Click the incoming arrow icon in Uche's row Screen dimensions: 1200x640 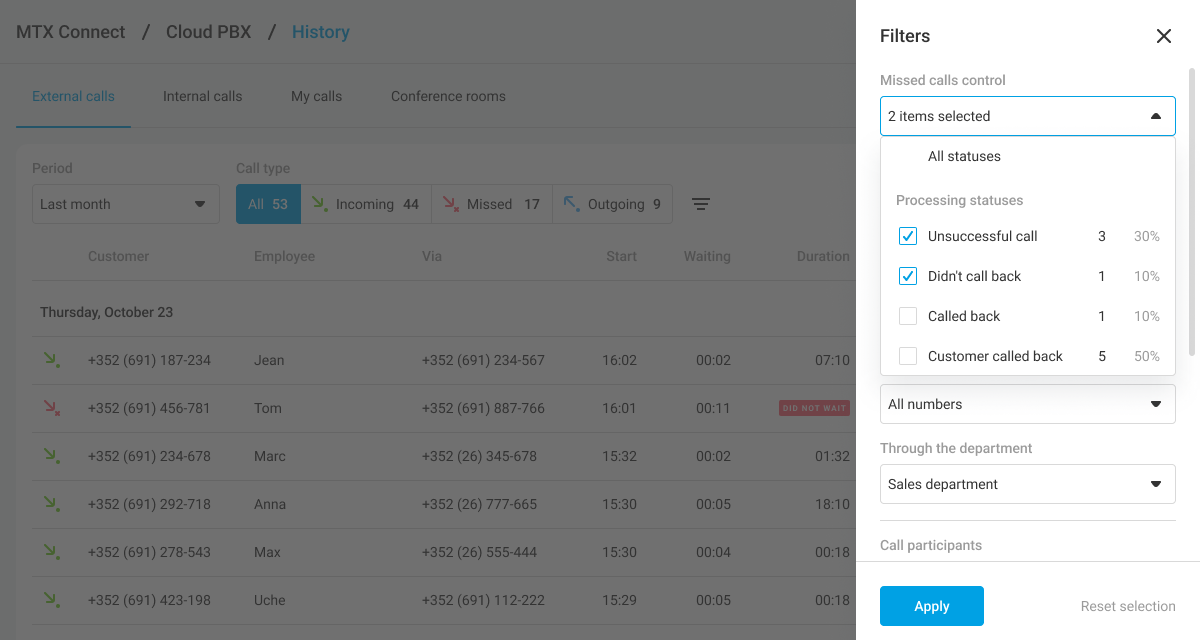51,600
